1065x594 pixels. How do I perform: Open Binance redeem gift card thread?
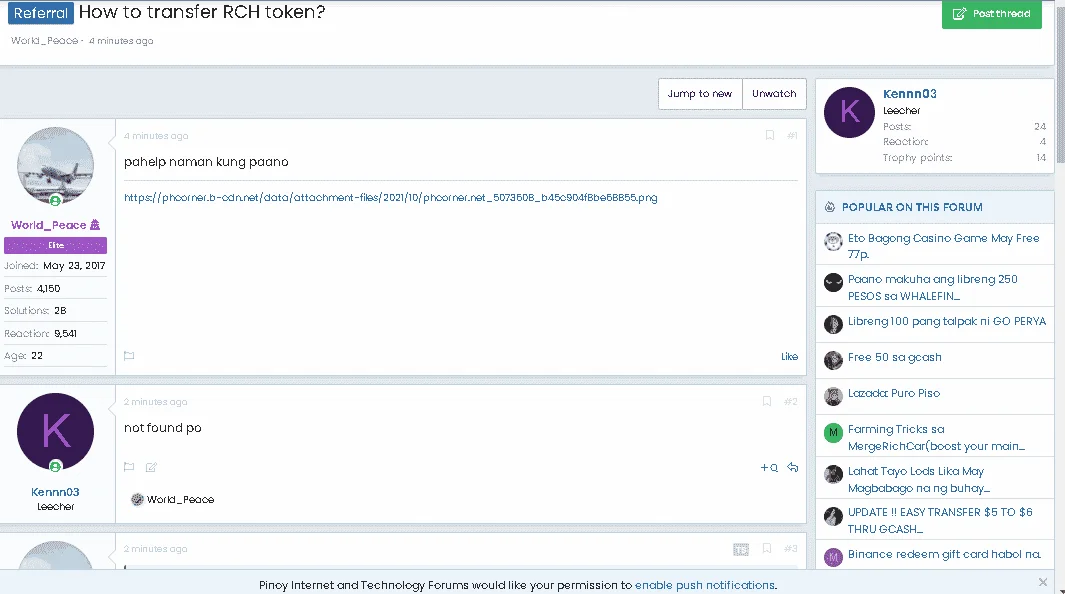click(x=944, y=554)
